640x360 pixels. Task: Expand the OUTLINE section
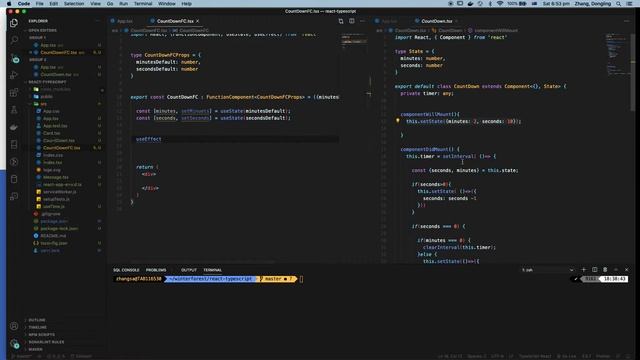[x=37, y=320]
